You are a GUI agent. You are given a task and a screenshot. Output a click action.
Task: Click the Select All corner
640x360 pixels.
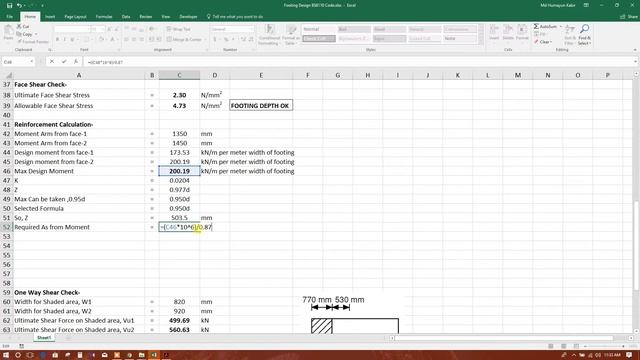point(6,75)
